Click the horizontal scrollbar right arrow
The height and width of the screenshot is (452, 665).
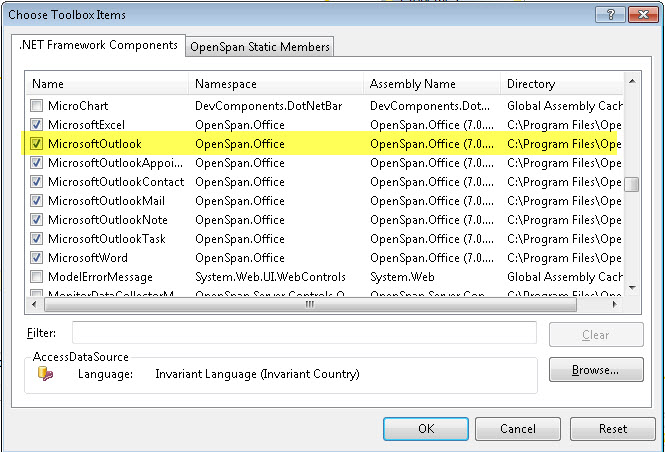click(x=615, y=304)
